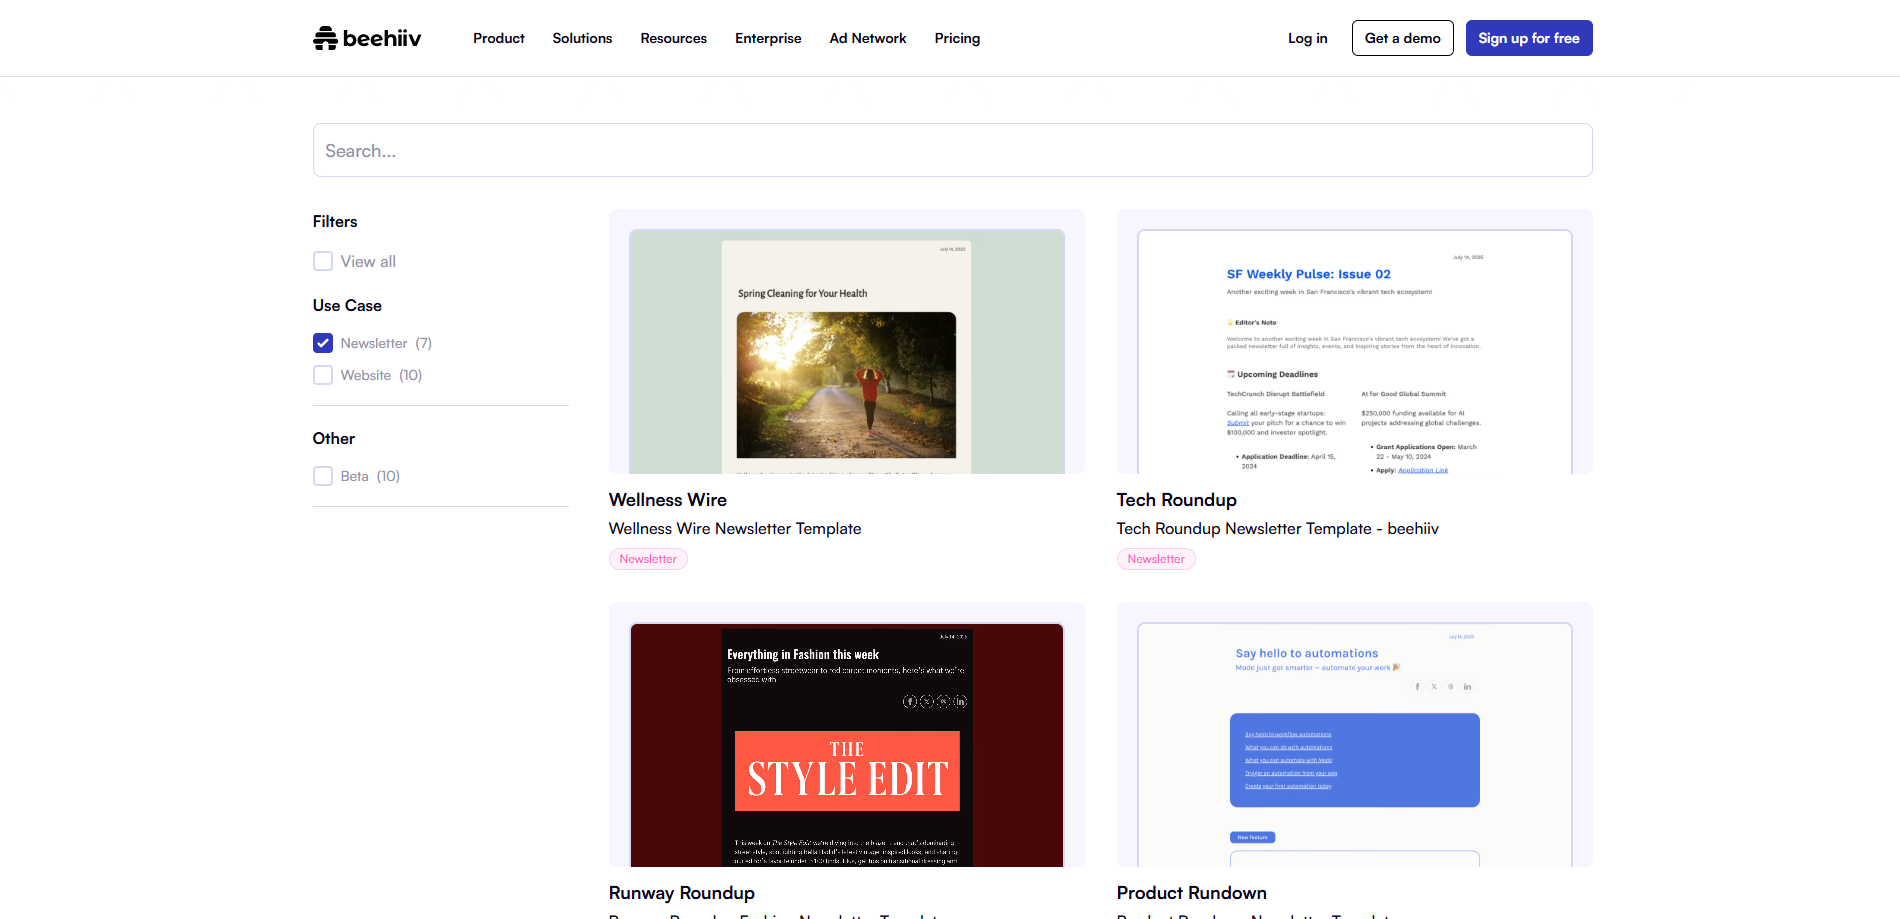This screenshot has width=1900, height=919.
Task: Click the Product Rundown title
Action: tap(1192, 893)
